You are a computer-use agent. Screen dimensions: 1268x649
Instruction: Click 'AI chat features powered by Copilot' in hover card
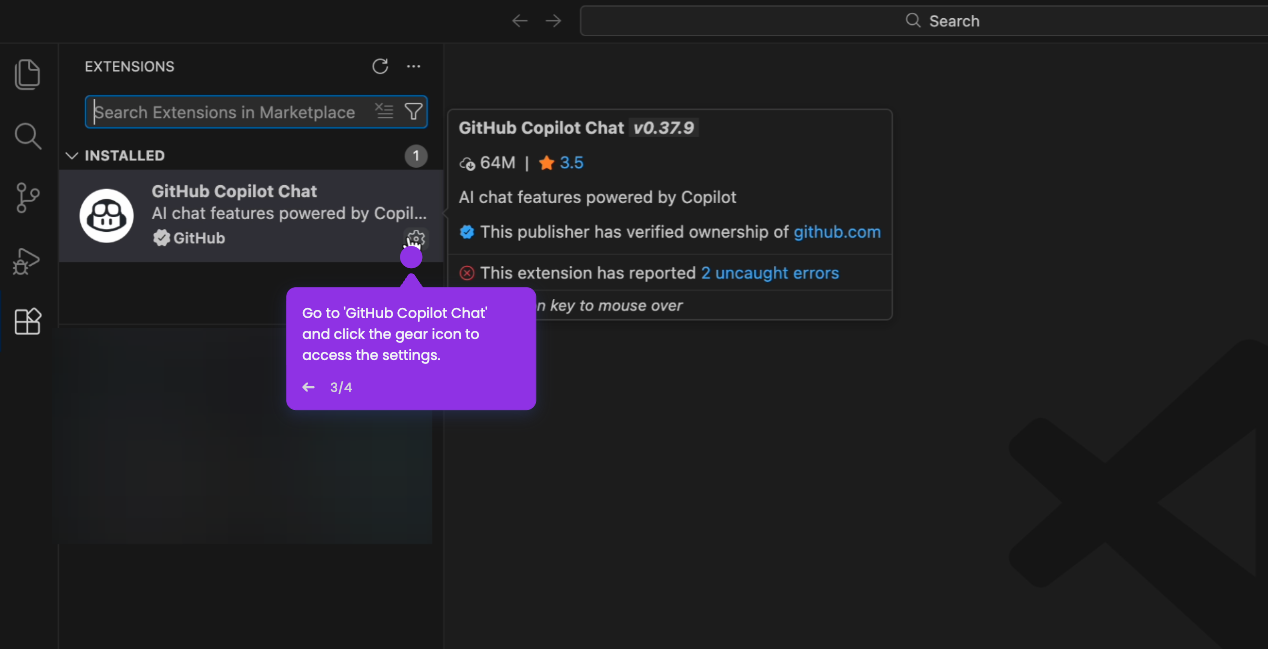[598, 197]
